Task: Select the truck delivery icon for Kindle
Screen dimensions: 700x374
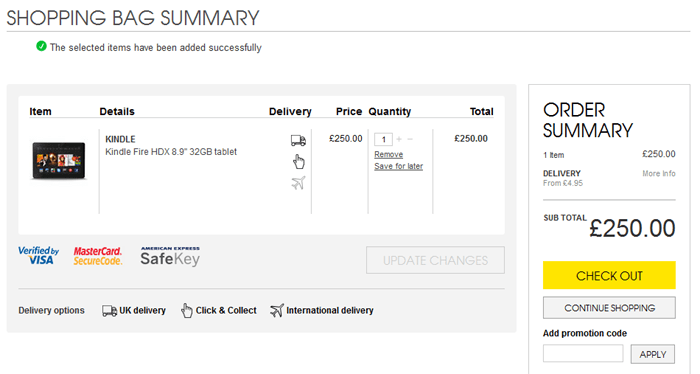Action: [298, 141]
